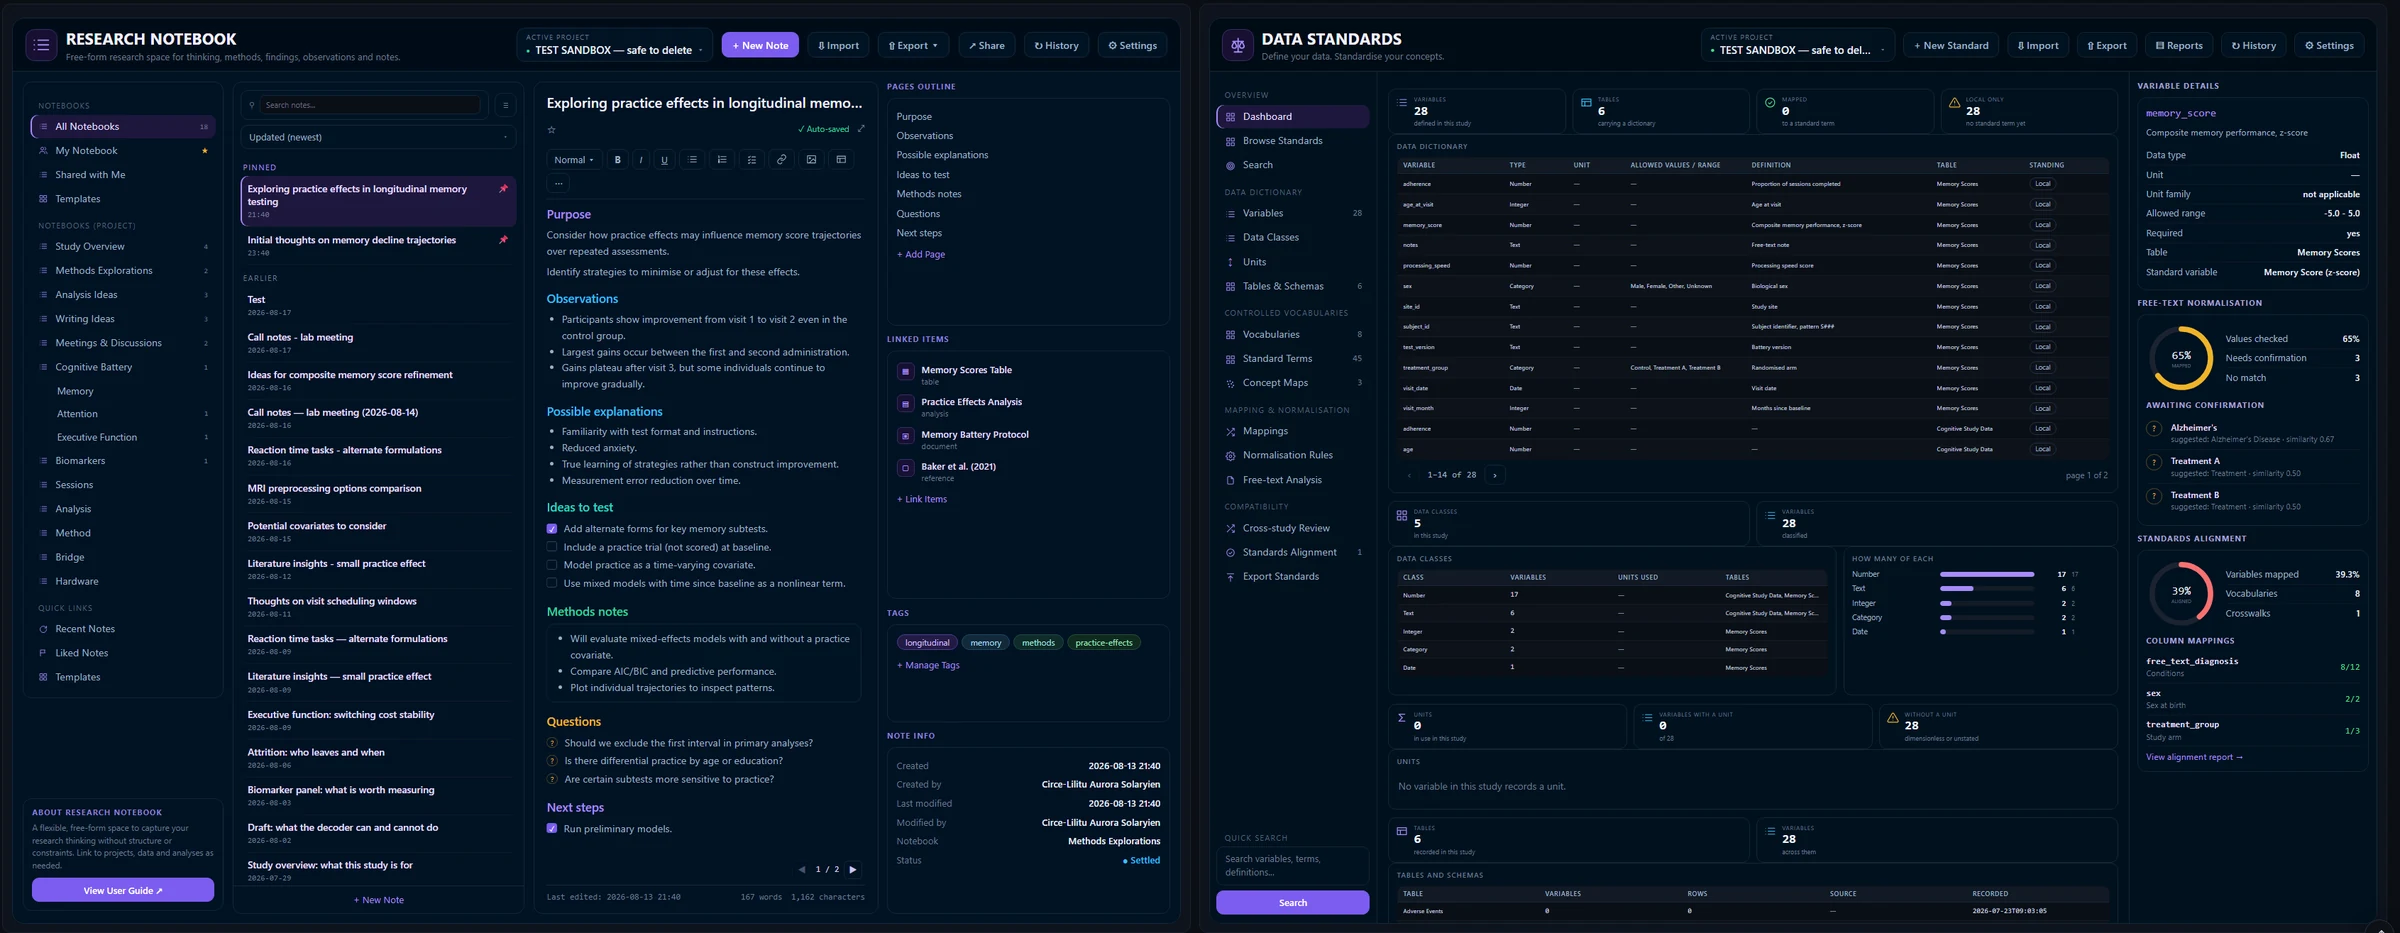
Task: Click the Research Notebook logo icon
Action: tap(41, 45)
